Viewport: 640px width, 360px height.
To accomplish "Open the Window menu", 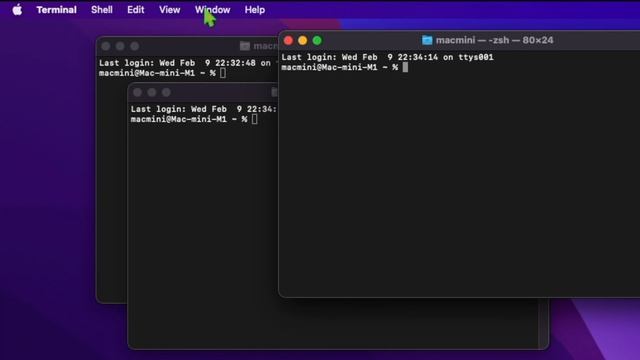I will pos(212,10).
